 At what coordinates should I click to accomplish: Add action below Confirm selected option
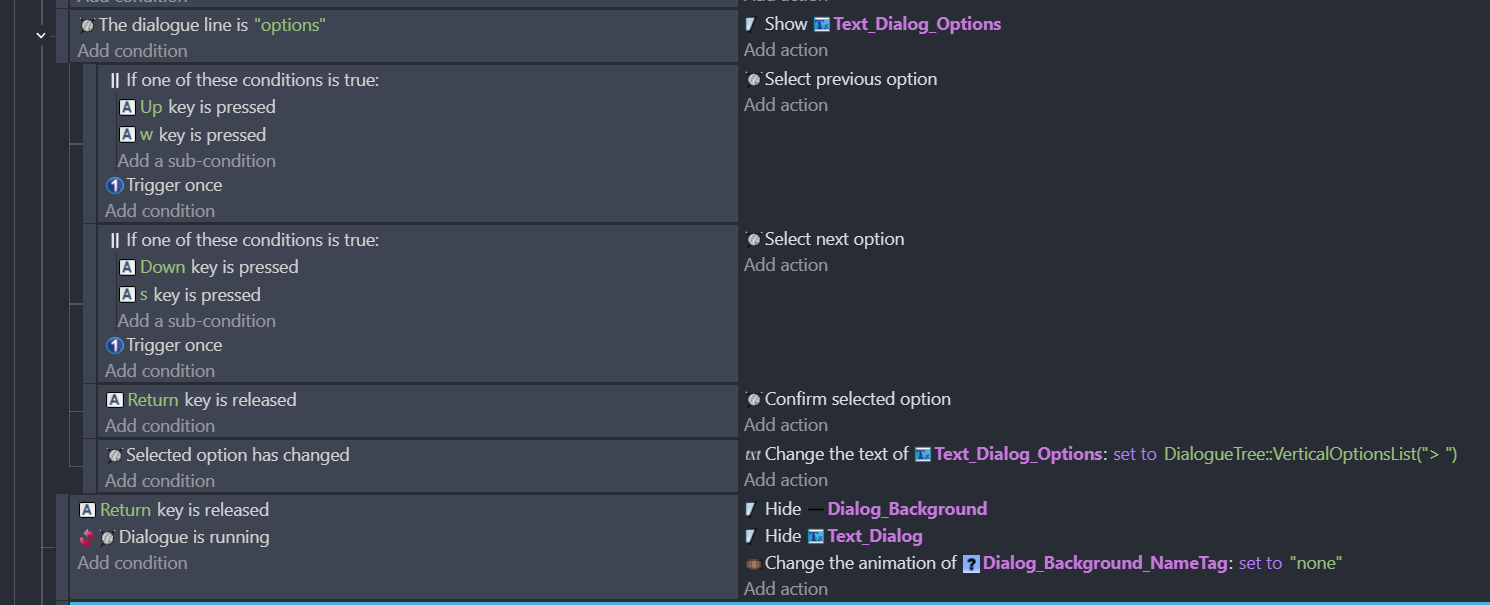[786, 425]
